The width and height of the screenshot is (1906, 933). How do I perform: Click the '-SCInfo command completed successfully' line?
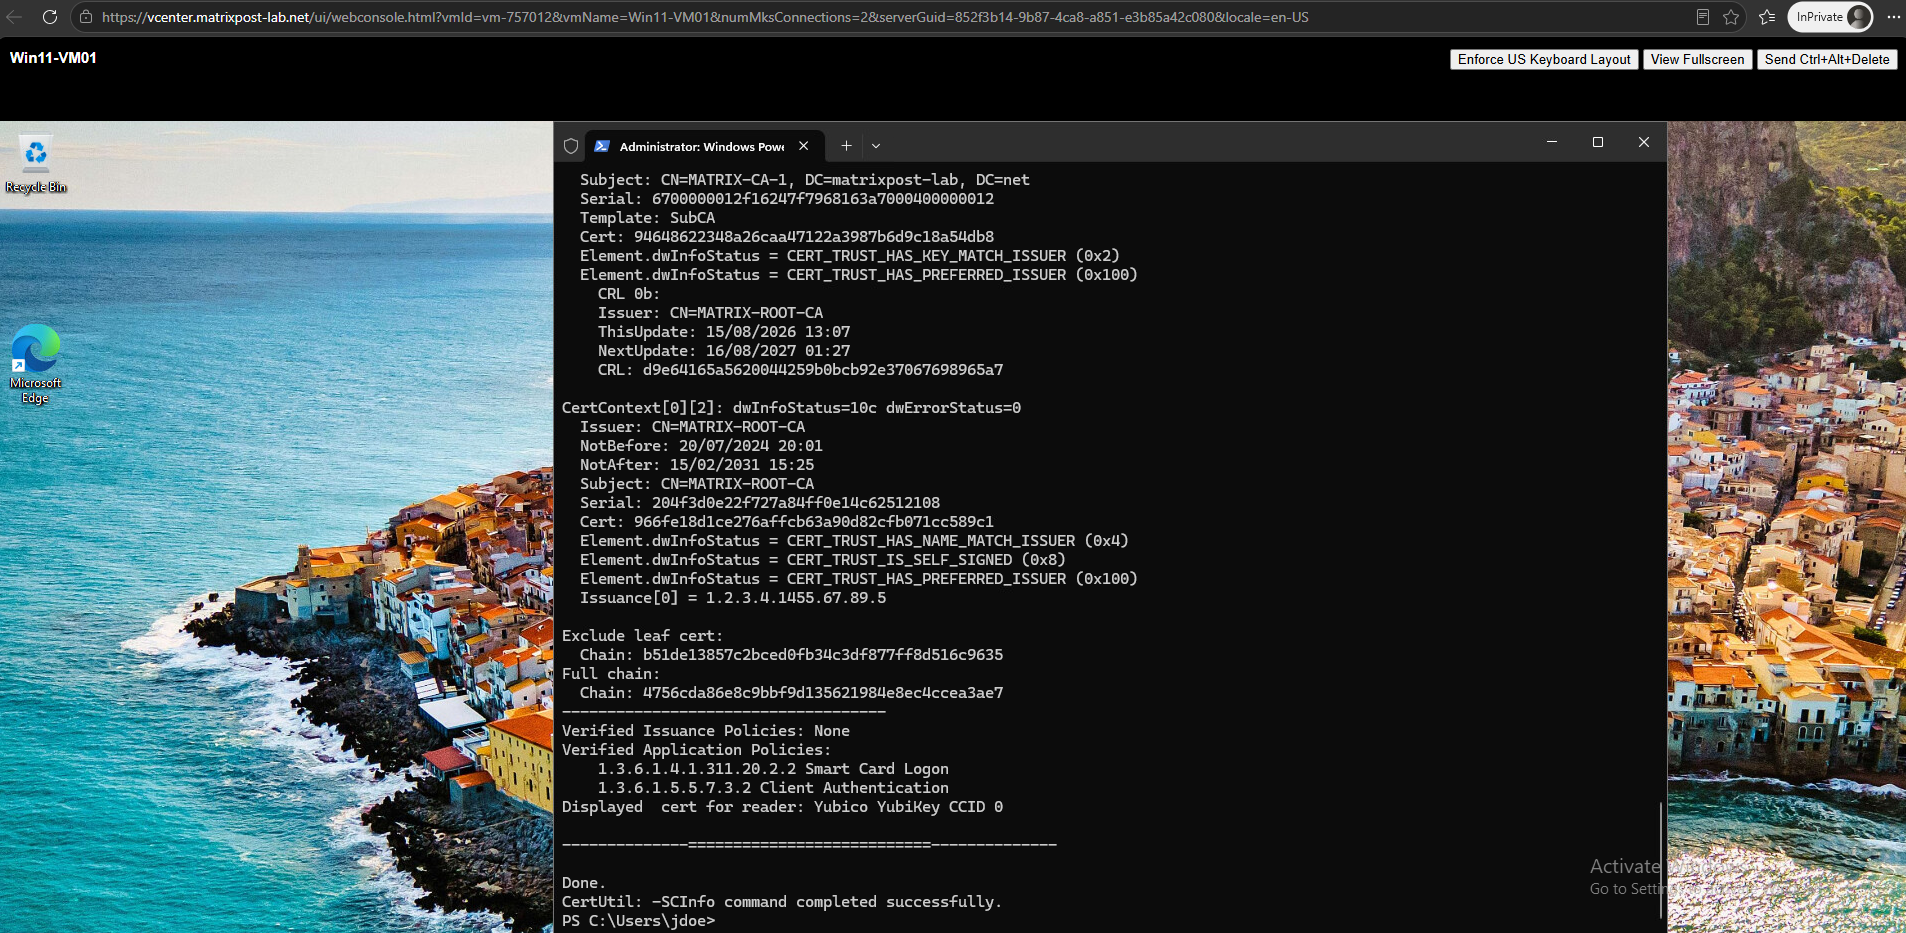coord(782,902)
